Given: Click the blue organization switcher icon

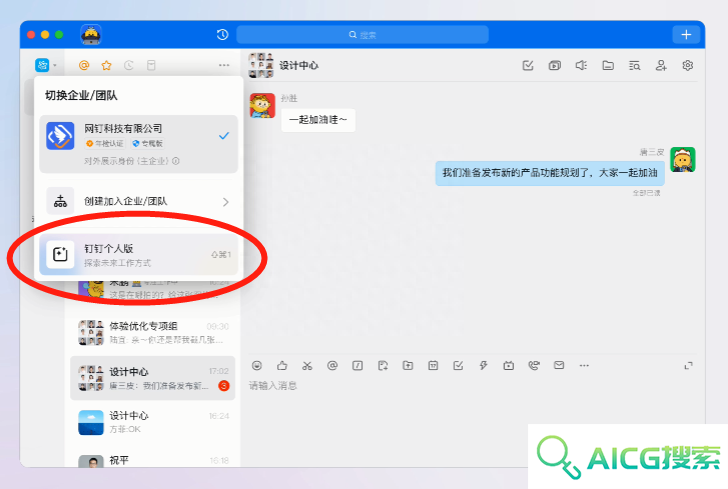Looking at the screenshot, I should pyautogui.click(x=42, y=65).
